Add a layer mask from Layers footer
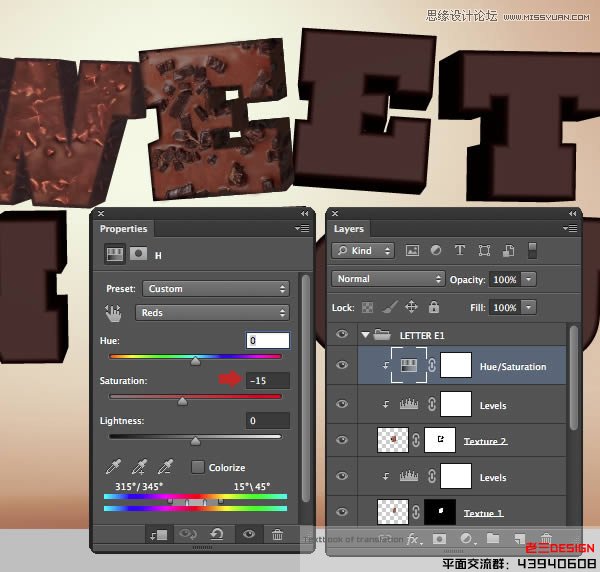Screen dimensions: 600x572 pos(439,539)
